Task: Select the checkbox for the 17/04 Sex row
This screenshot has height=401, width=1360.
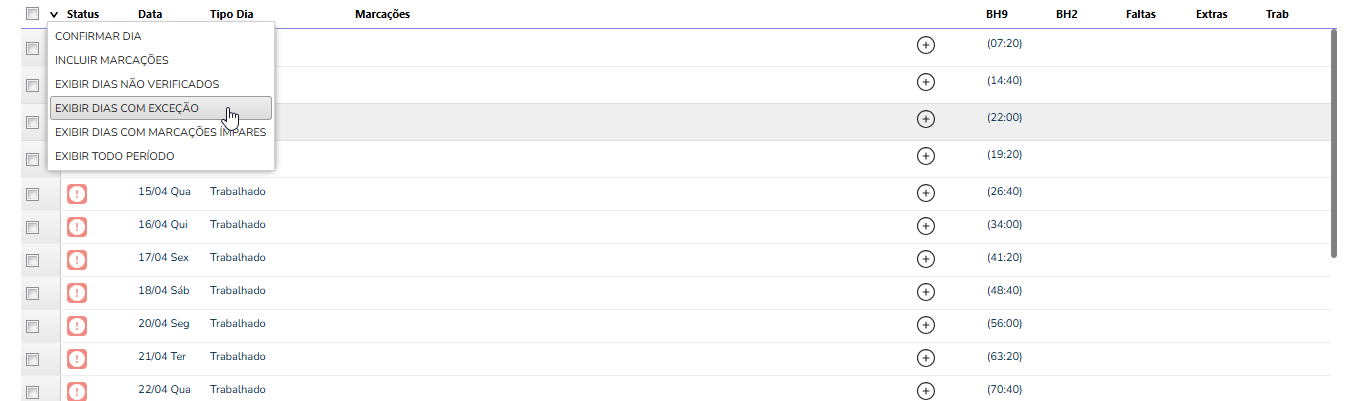Action: click(x=32, y=260)
